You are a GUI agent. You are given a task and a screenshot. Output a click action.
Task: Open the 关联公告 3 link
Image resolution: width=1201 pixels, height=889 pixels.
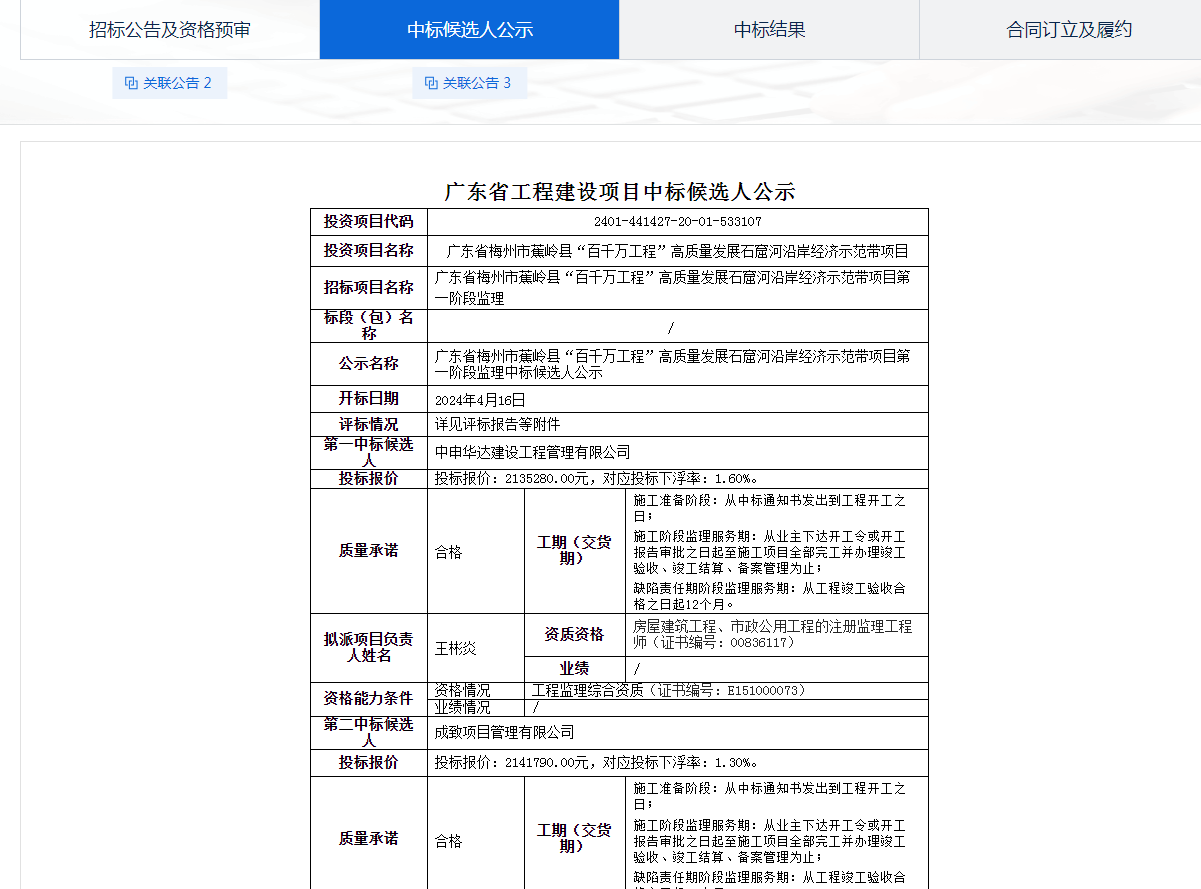pos(477,83)
